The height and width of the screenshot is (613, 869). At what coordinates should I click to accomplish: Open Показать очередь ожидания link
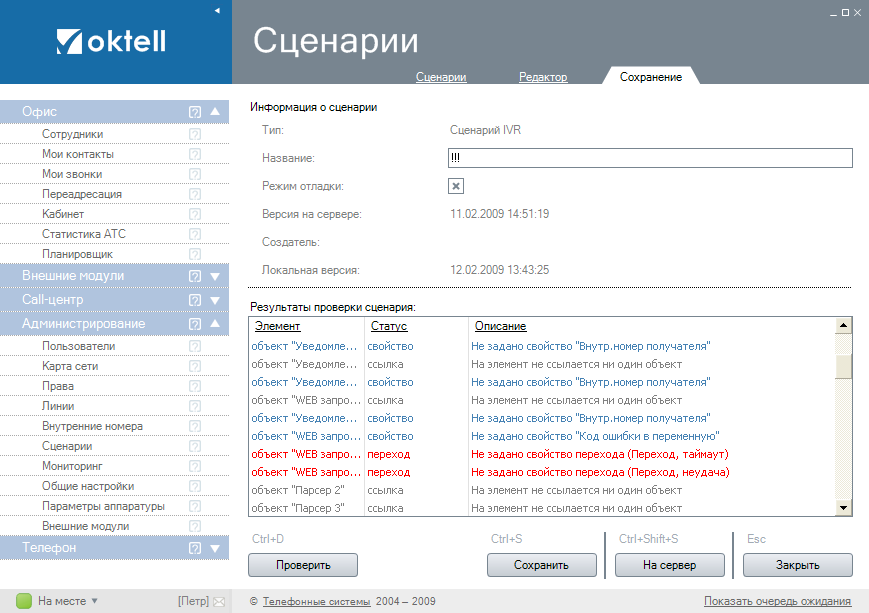coord(777,601)
